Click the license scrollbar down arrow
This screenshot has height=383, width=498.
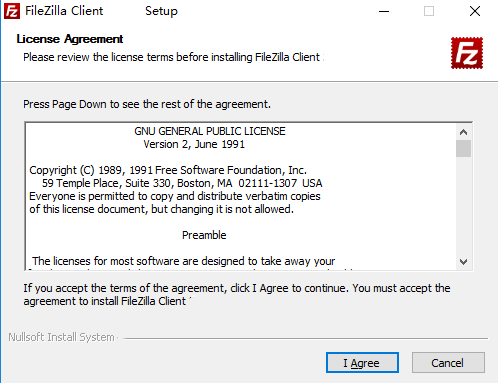pos(463,262)
